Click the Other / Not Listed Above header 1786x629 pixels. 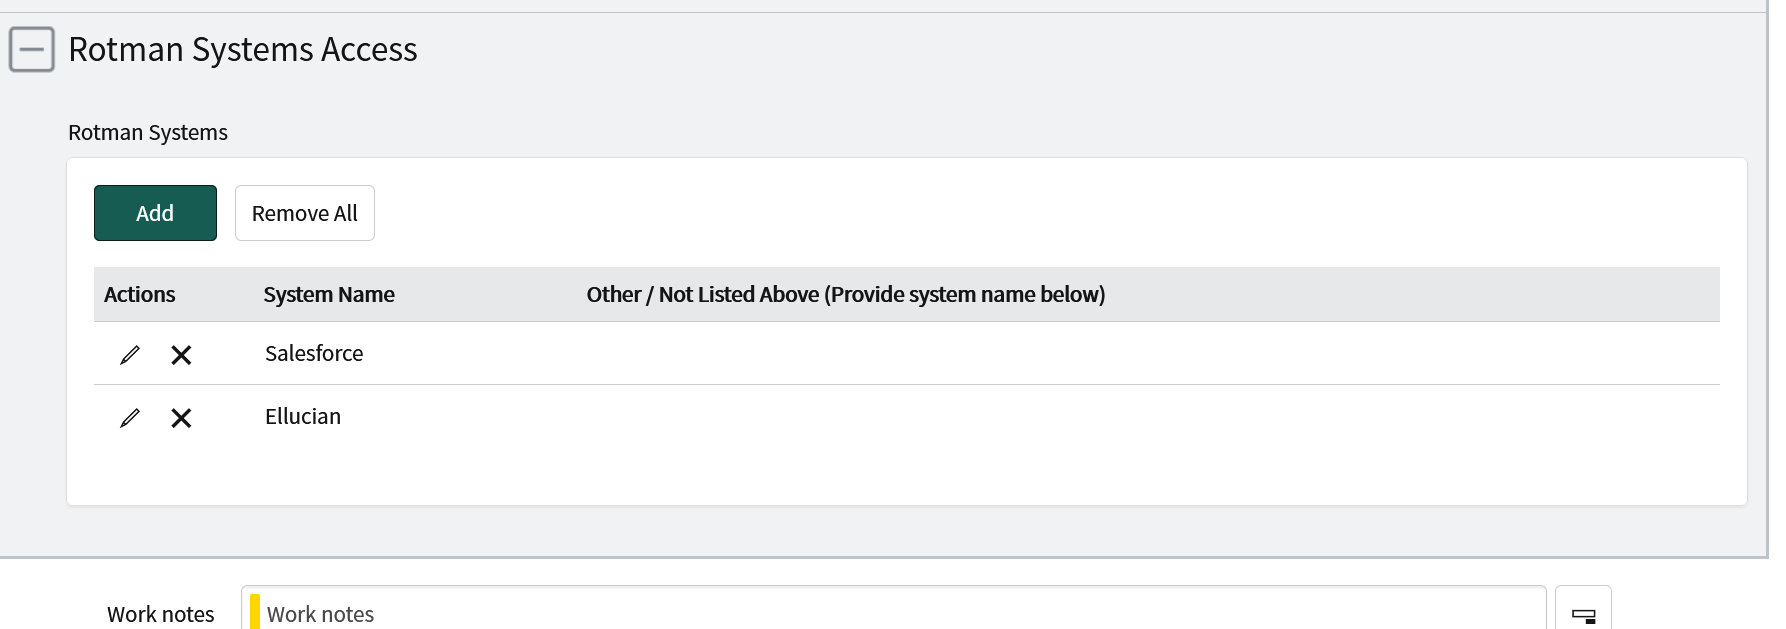click(x=845, y=294)
